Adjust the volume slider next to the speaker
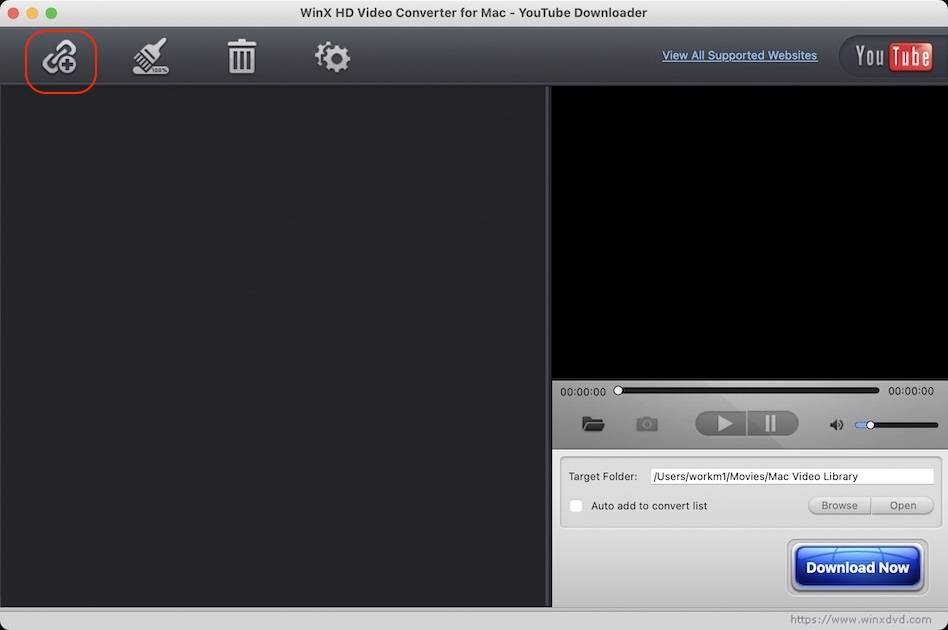The height and width of the screenshot is (630, 948). [870, 424]
